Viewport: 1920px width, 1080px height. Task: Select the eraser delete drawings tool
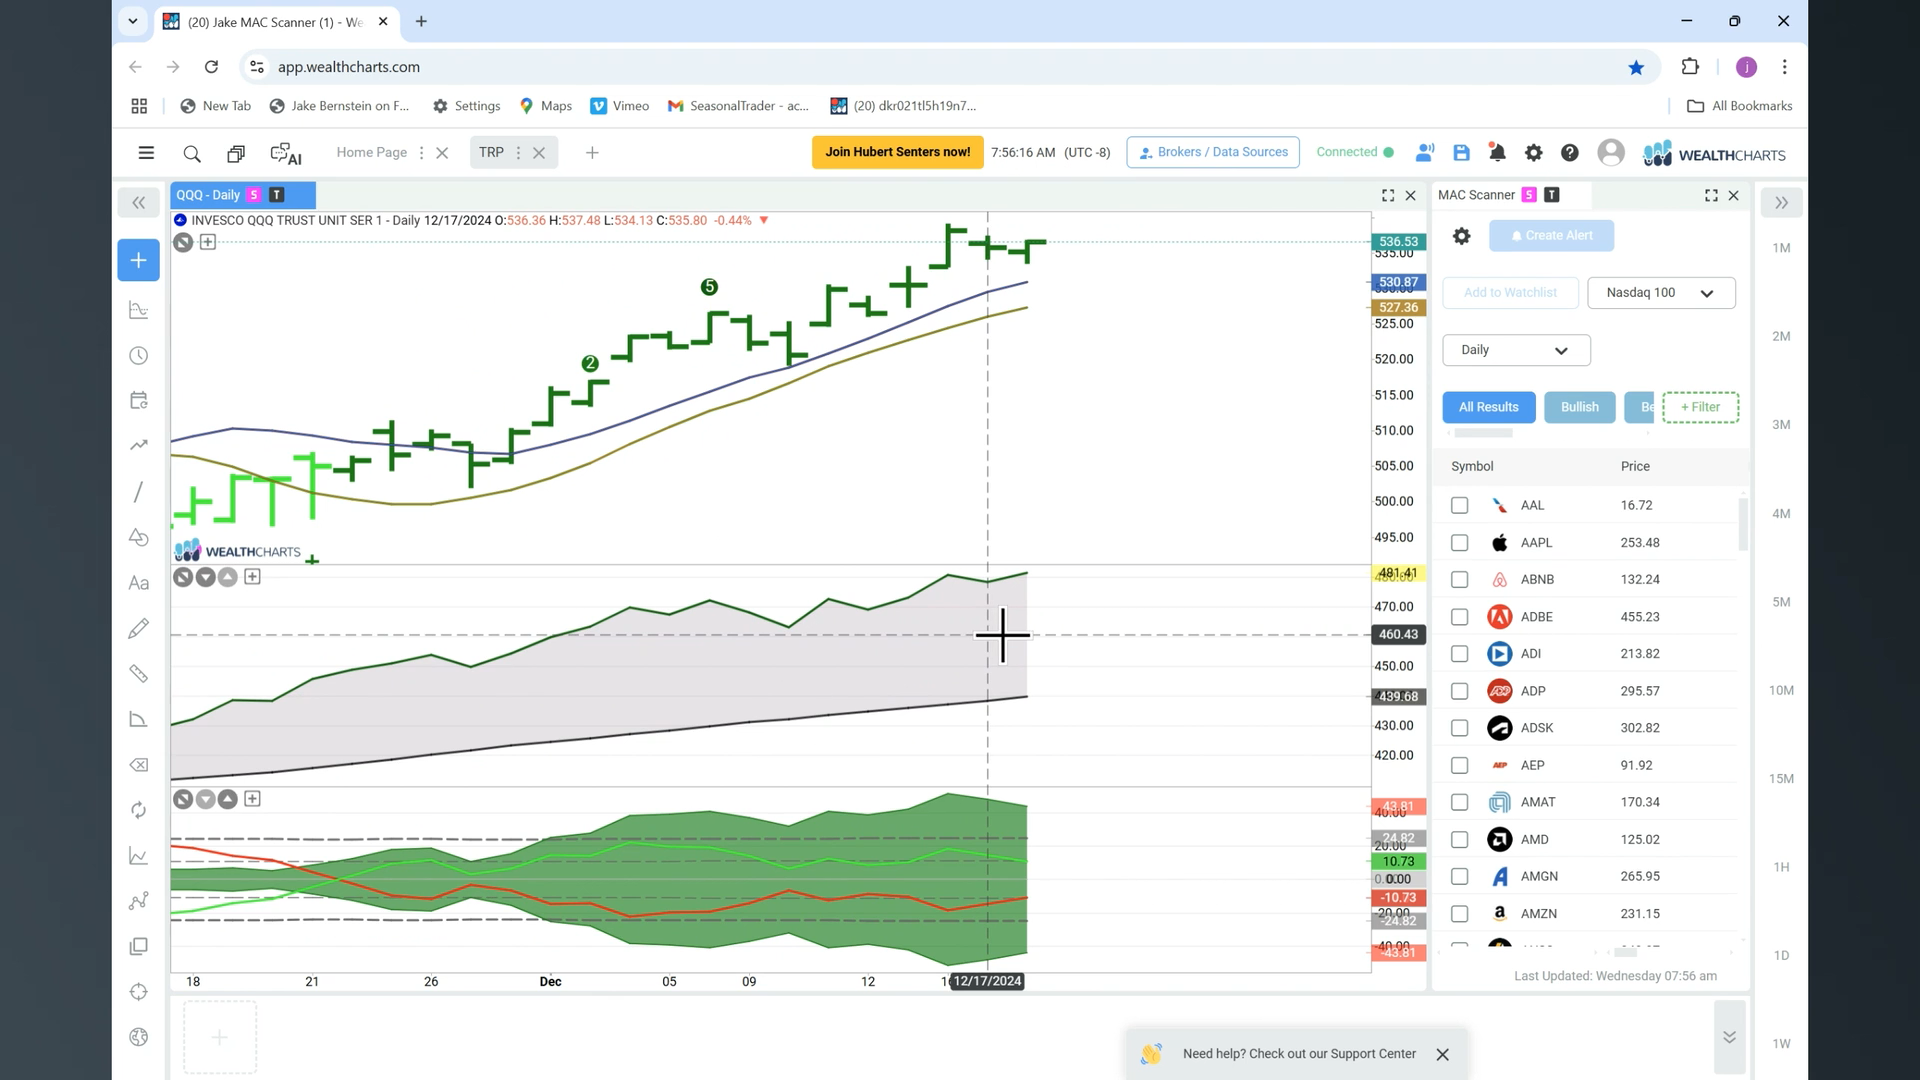[x=139, y=765]
